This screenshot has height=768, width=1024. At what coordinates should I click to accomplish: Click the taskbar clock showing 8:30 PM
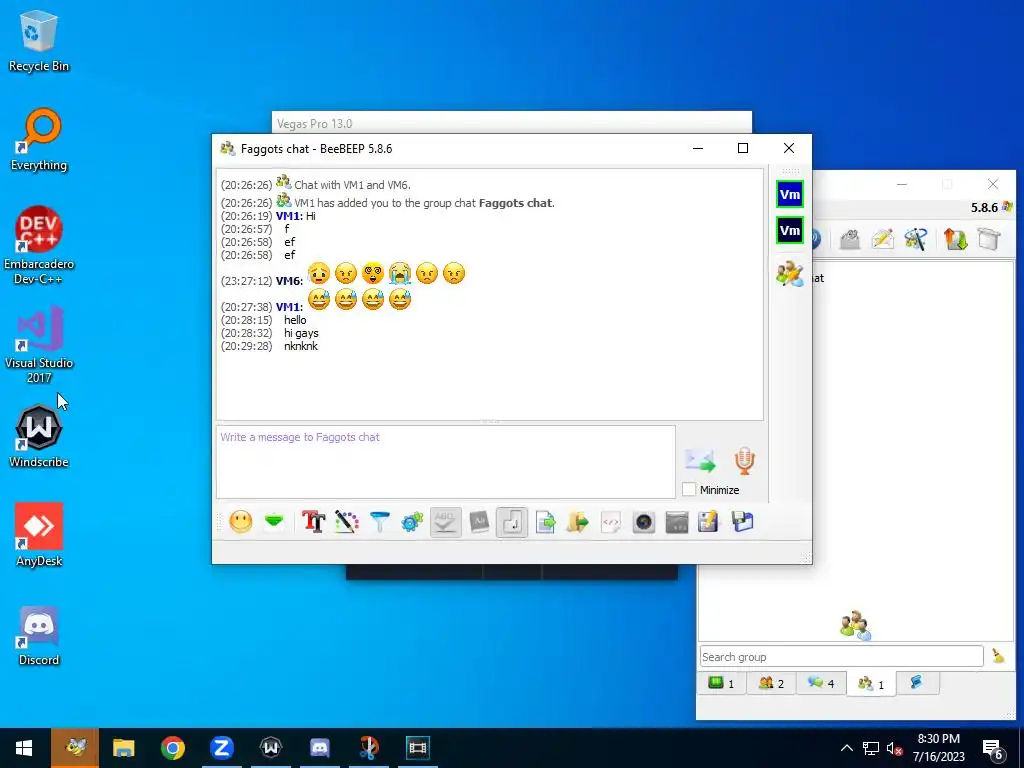938,748
